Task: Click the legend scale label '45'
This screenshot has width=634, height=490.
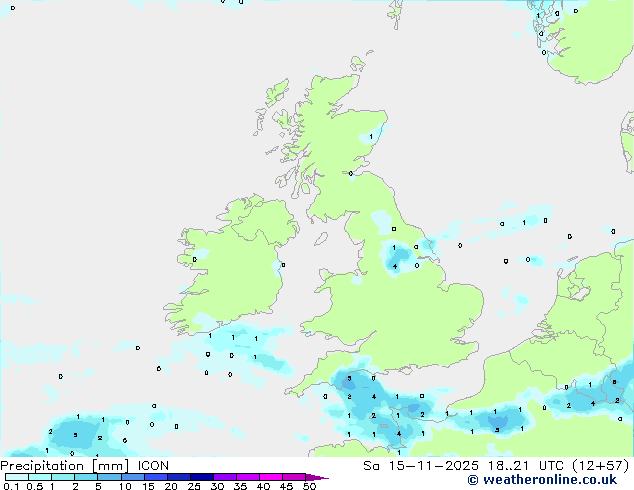Action: 286,486
